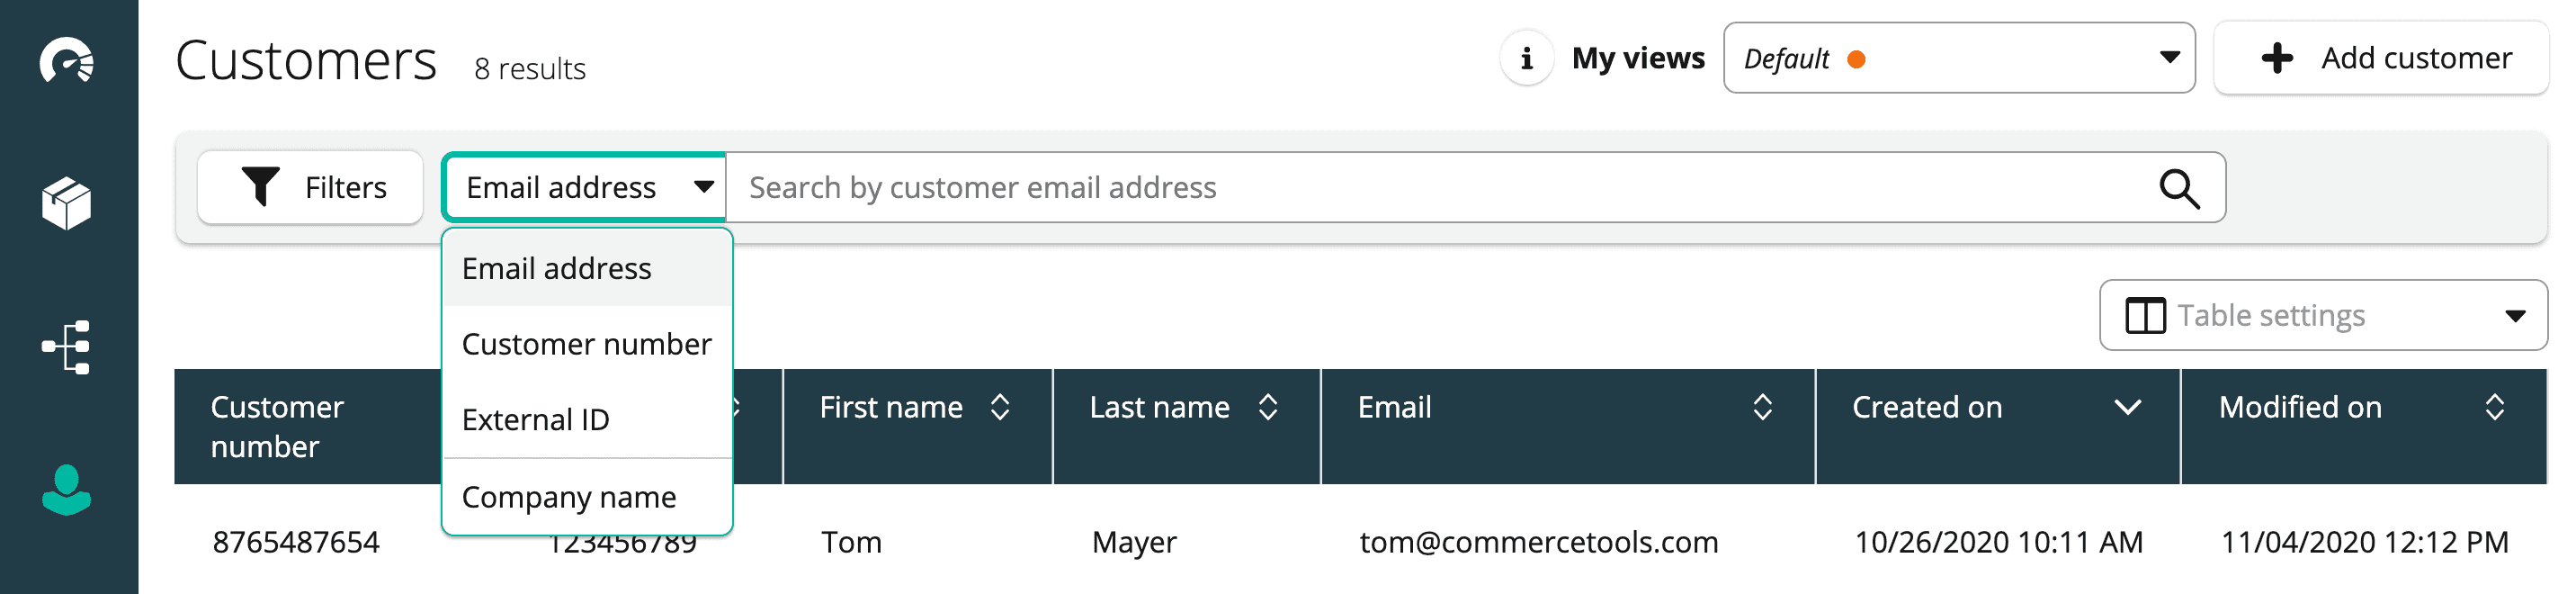Click the commercetools logo icon
Viewport: 2576px width, 594px height.
tap(67, 60)
